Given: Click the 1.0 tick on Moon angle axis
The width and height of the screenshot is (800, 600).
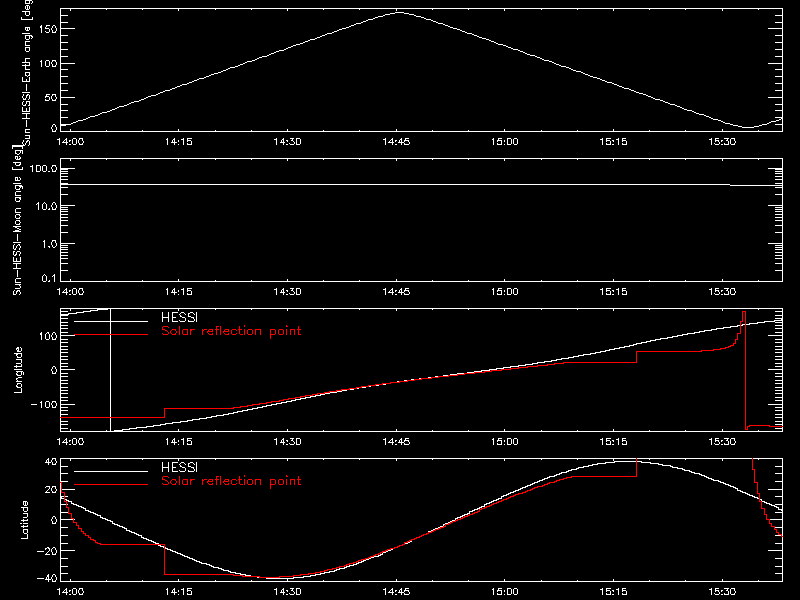Looking at the screenshot, I should coord(49,244).
